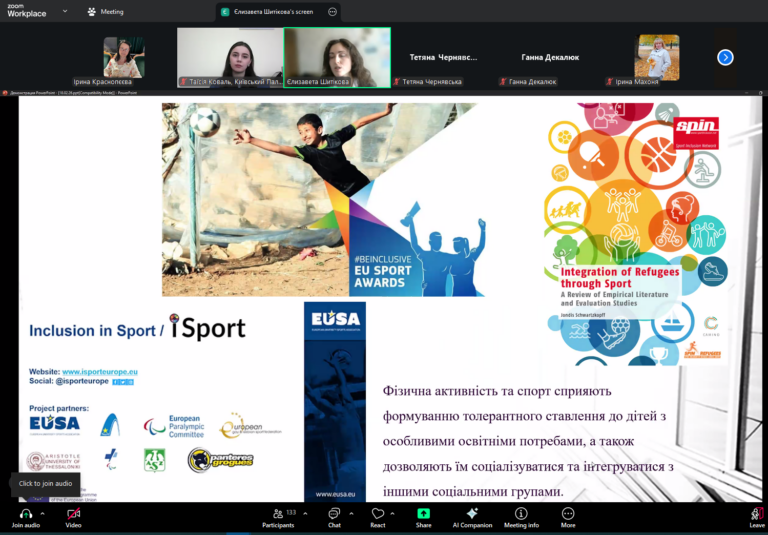Screen dimensions: 768x535
Task: Open AI Companion
Action: tap(472, 513)
